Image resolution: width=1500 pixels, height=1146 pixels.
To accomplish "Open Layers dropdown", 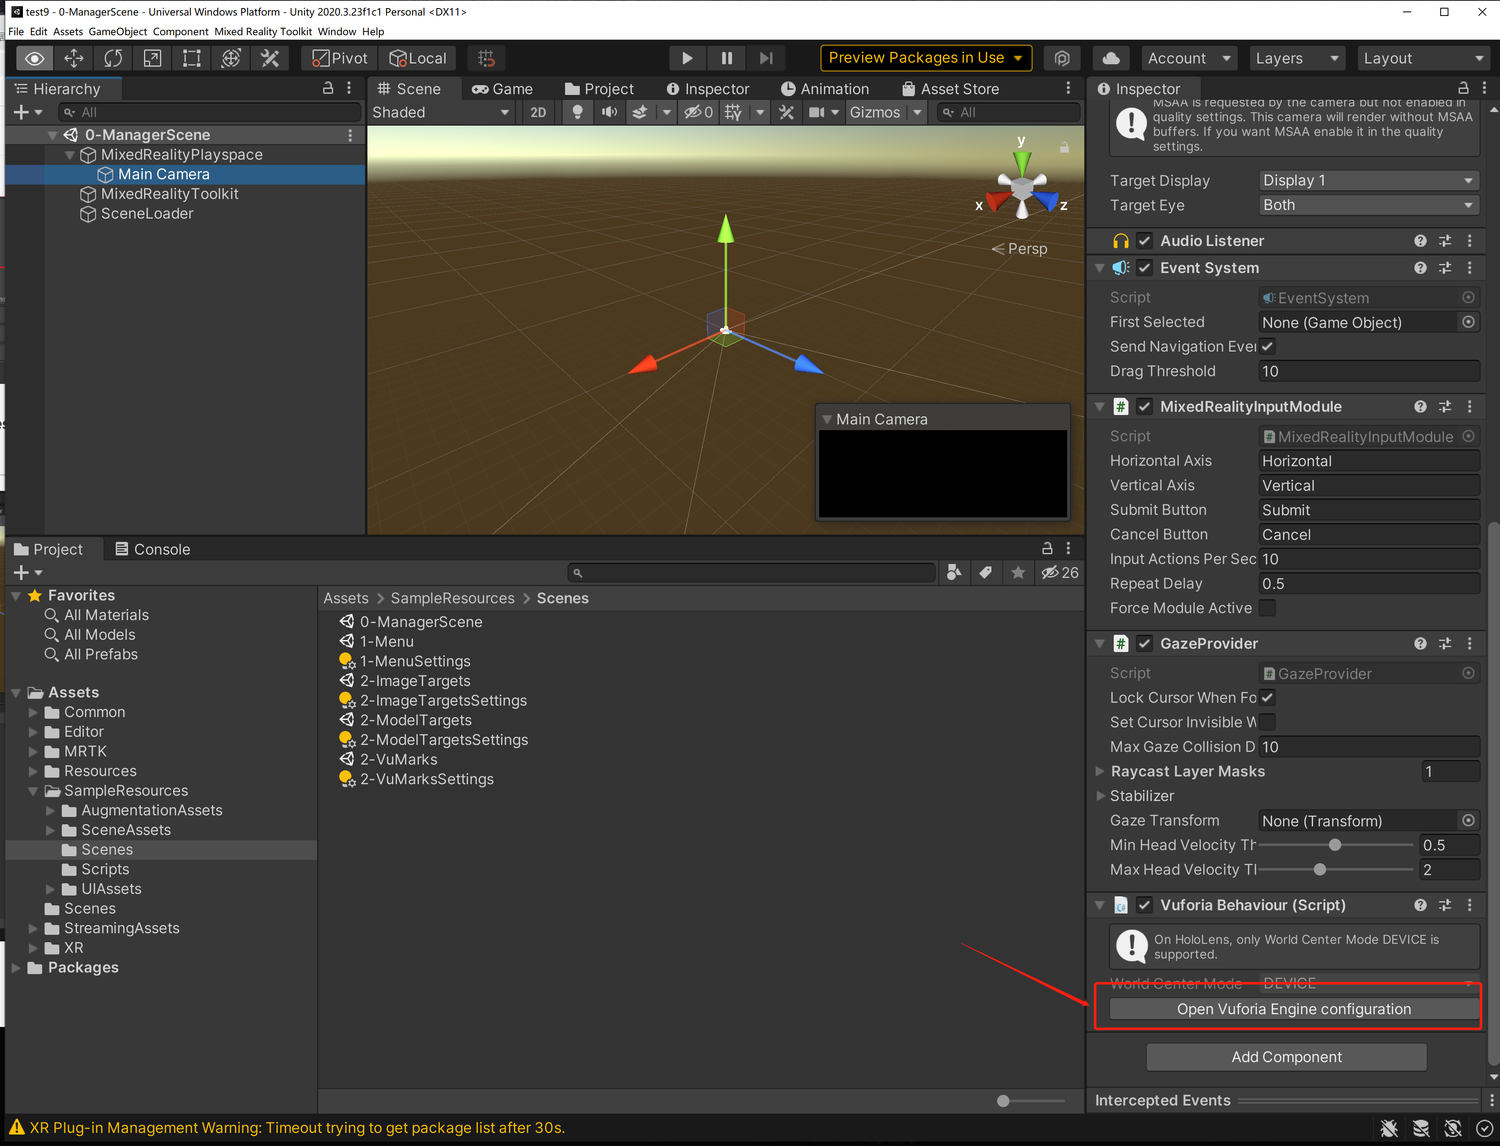I will pos(1298,58).
